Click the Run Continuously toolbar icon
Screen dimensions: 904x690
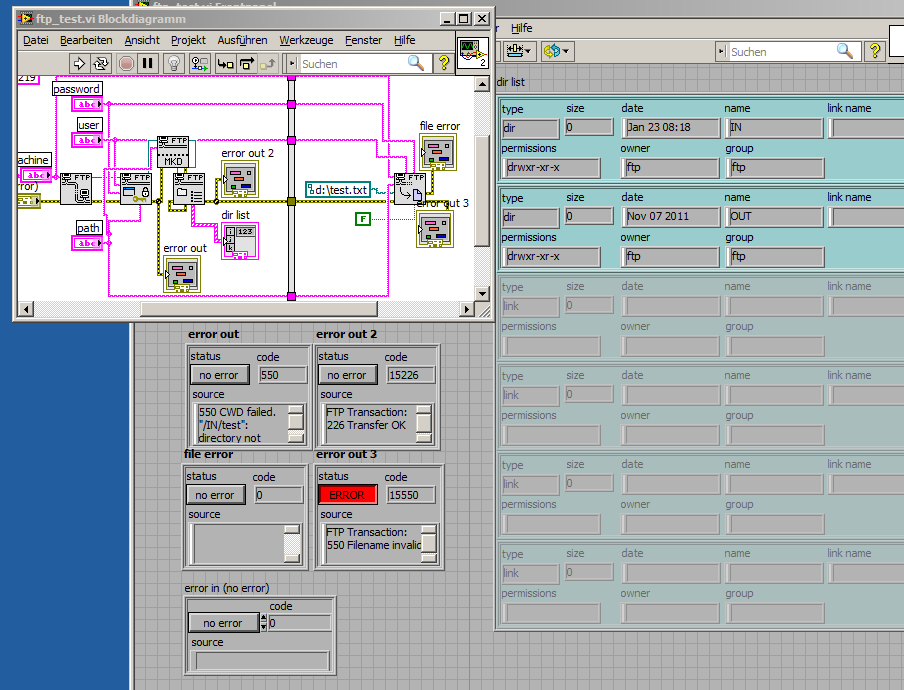(x=101, y=63)
